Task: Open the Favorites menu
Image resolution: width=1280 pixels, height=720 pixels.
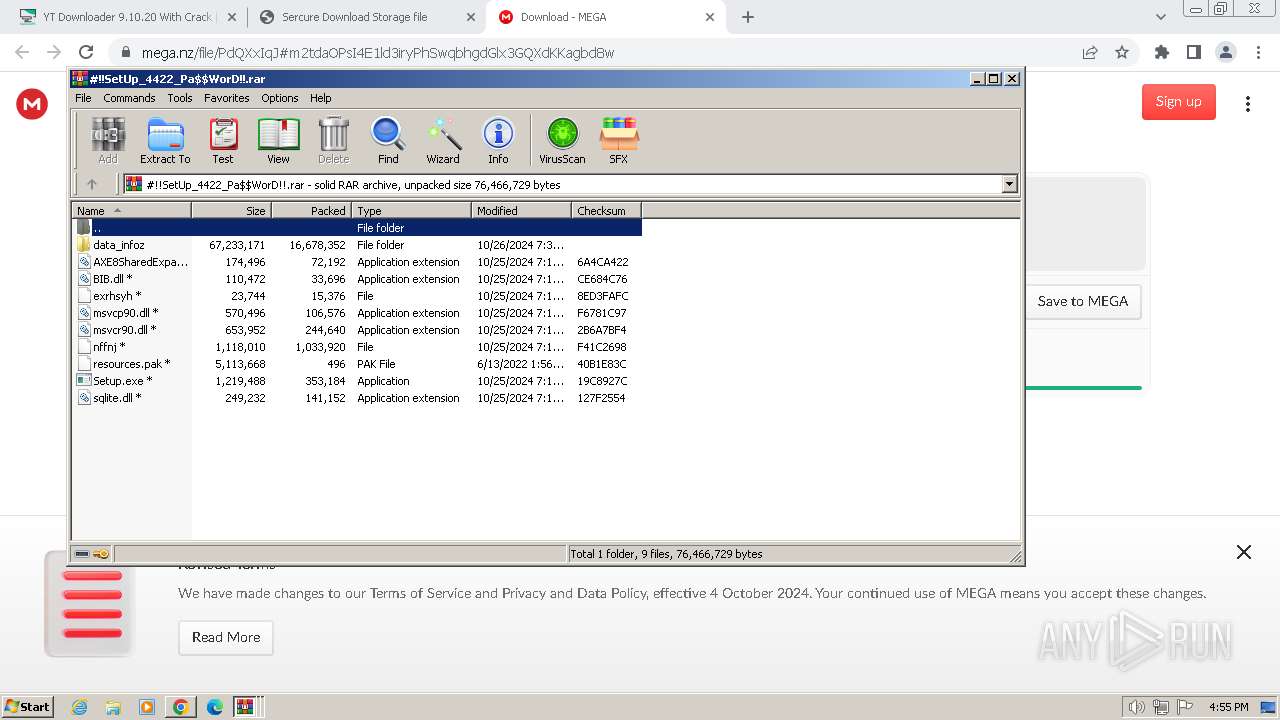Action: pos(227,98)
